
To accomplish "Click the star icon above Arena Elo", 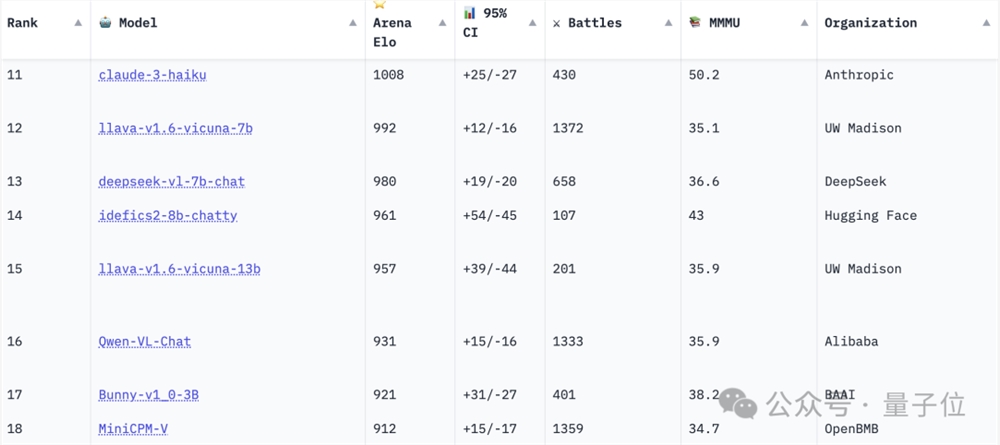I will pyautogui.click(x=379, y=6).
